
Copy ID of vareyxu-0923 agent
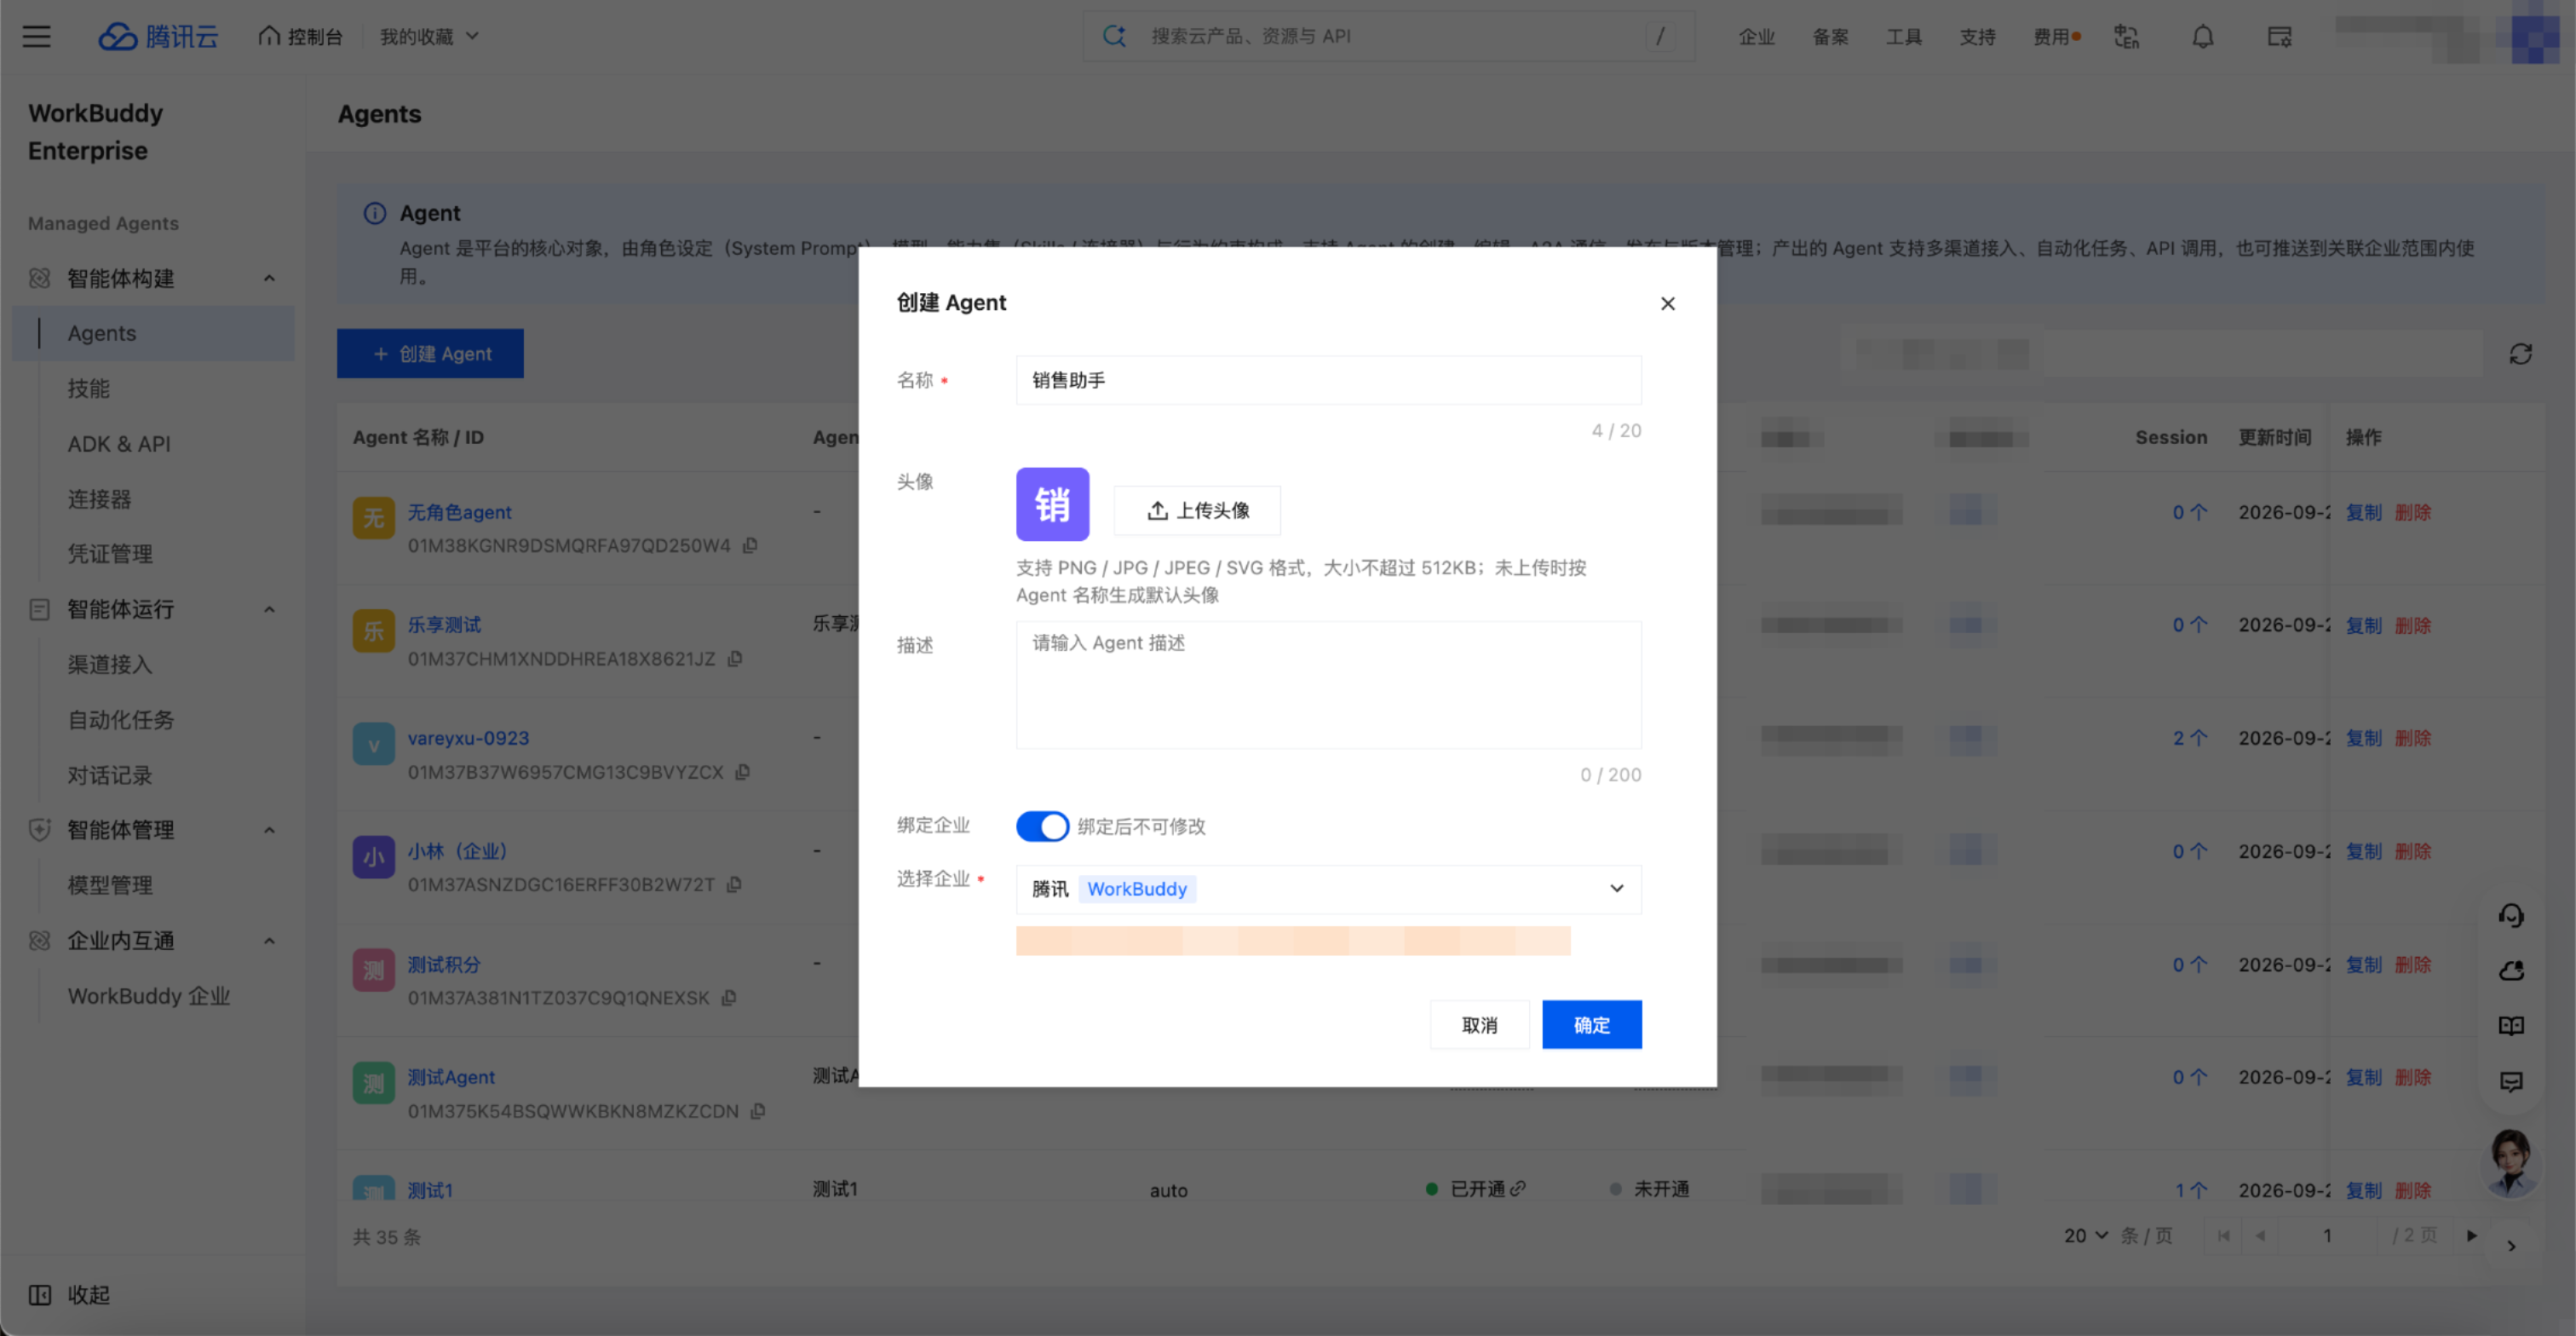pyautogui.click(x=742, y=772)
